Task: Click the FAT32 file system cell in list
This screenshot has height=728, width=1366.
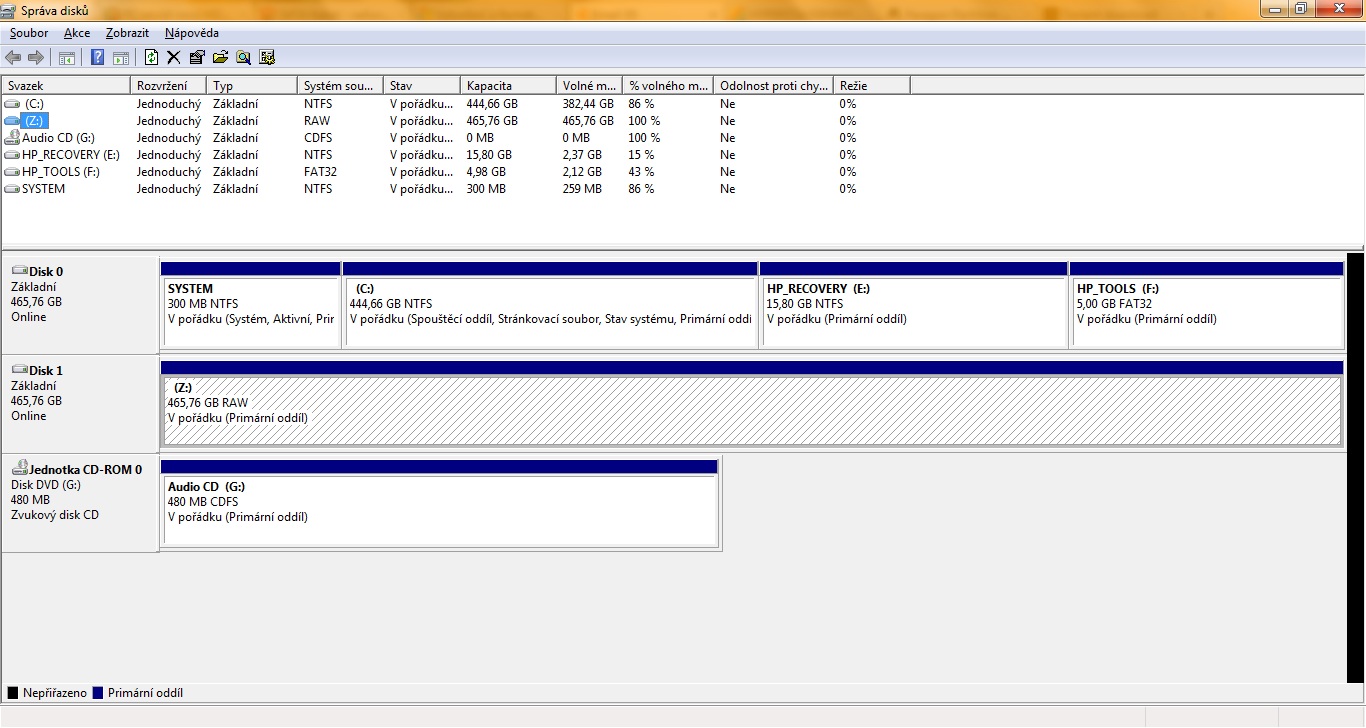Action: point(321,172)
